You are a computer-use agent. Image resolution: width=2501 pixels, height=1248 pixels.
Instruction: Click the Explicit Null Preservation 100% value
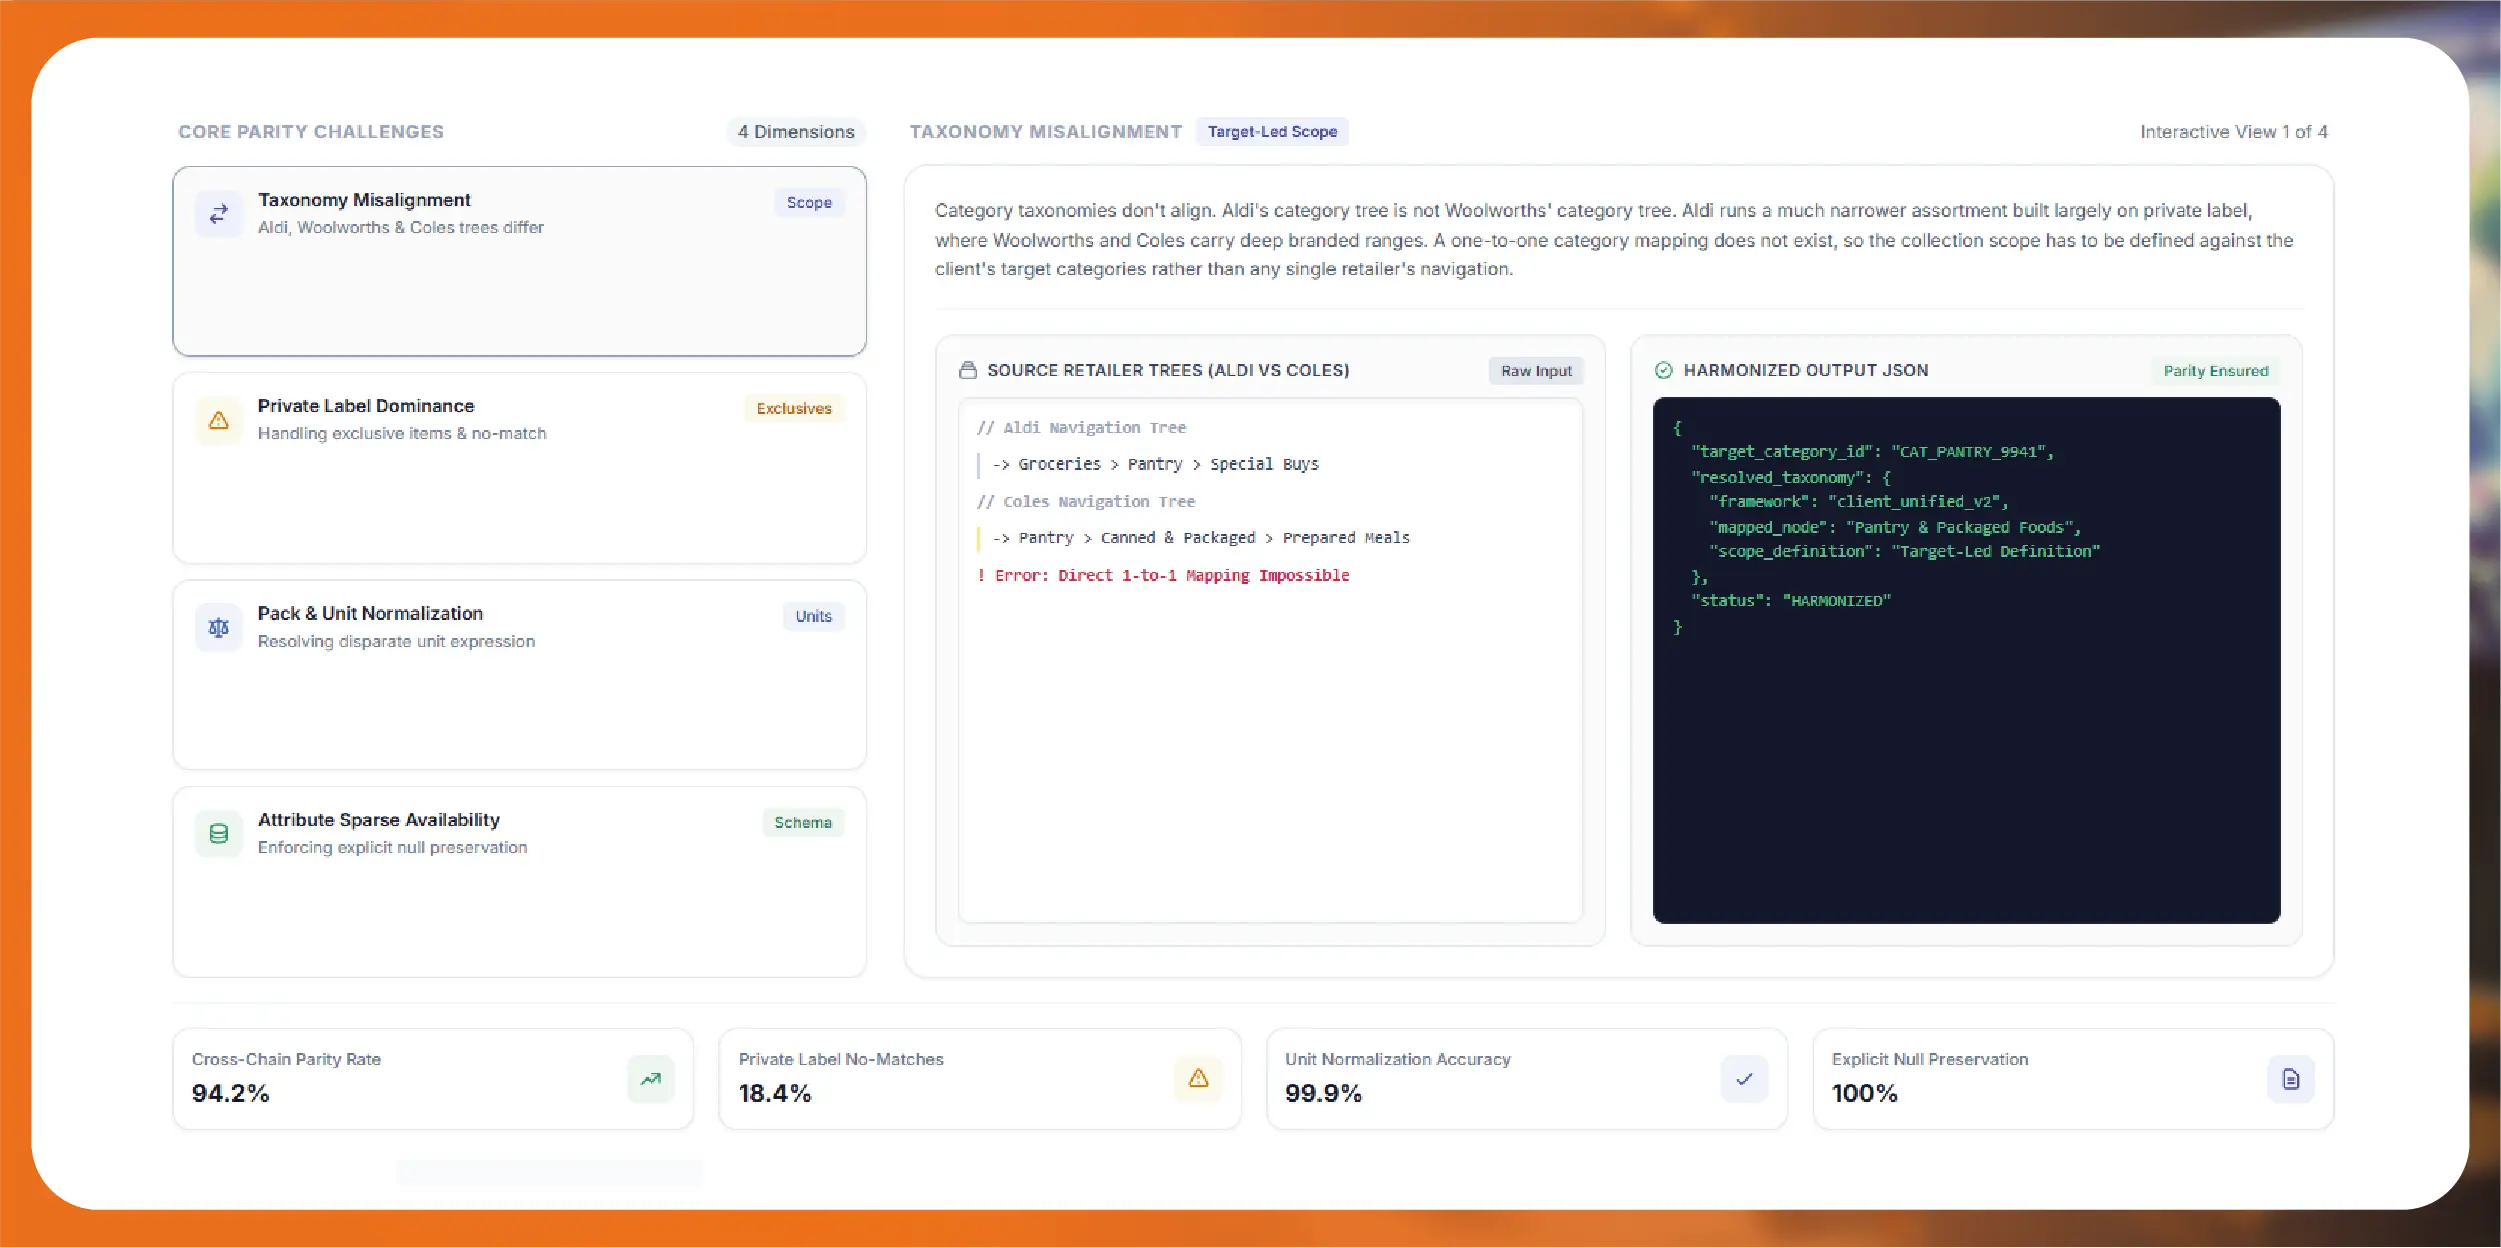pos(1865,1094)
